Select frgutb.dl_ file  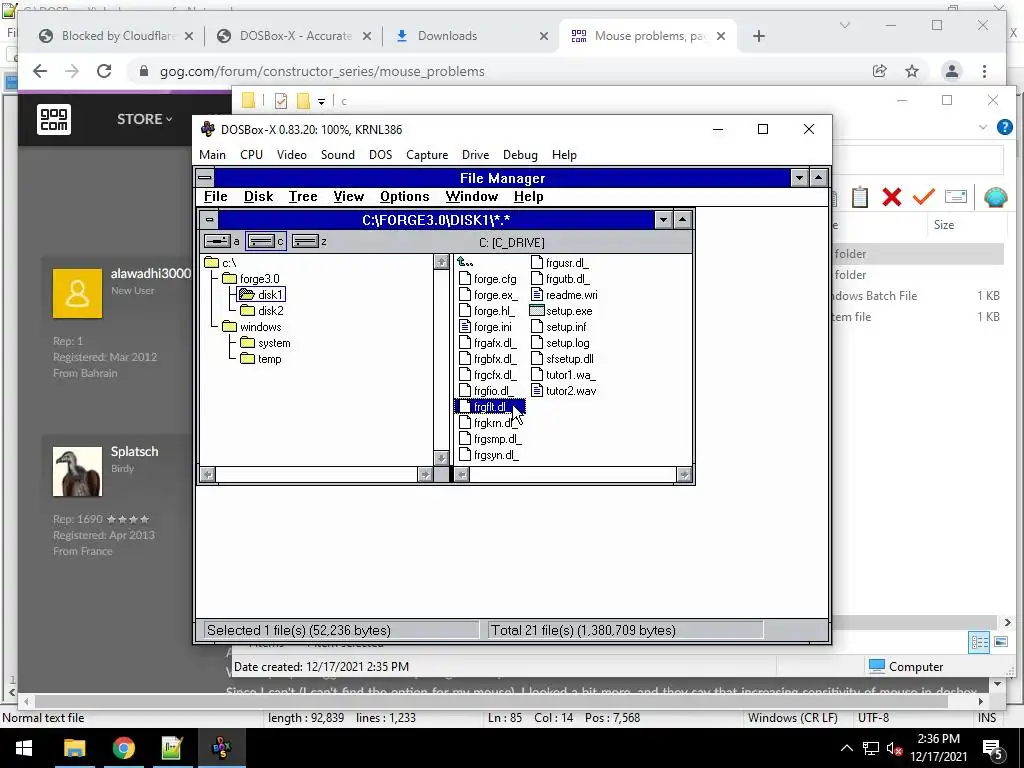pos(560,279)
